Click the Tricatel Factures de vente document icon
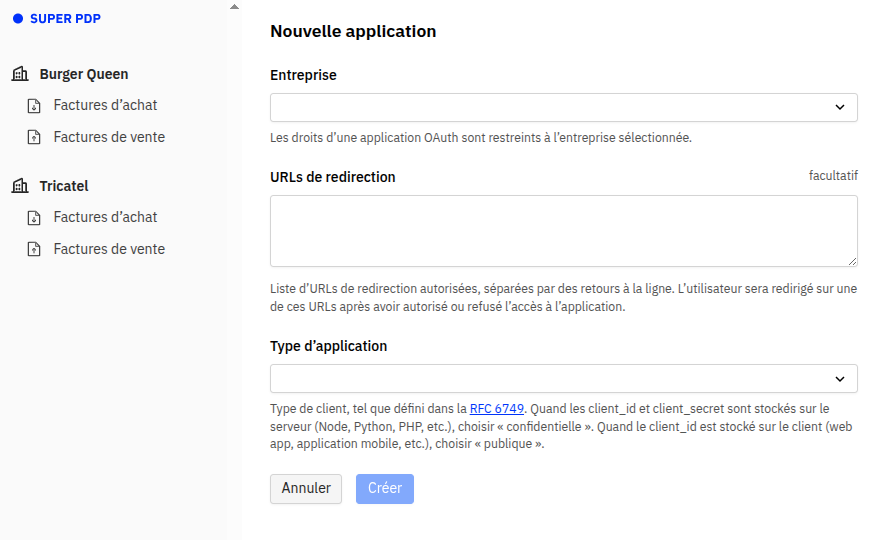This screenshot has width=889, height=540. pos(34,249)
